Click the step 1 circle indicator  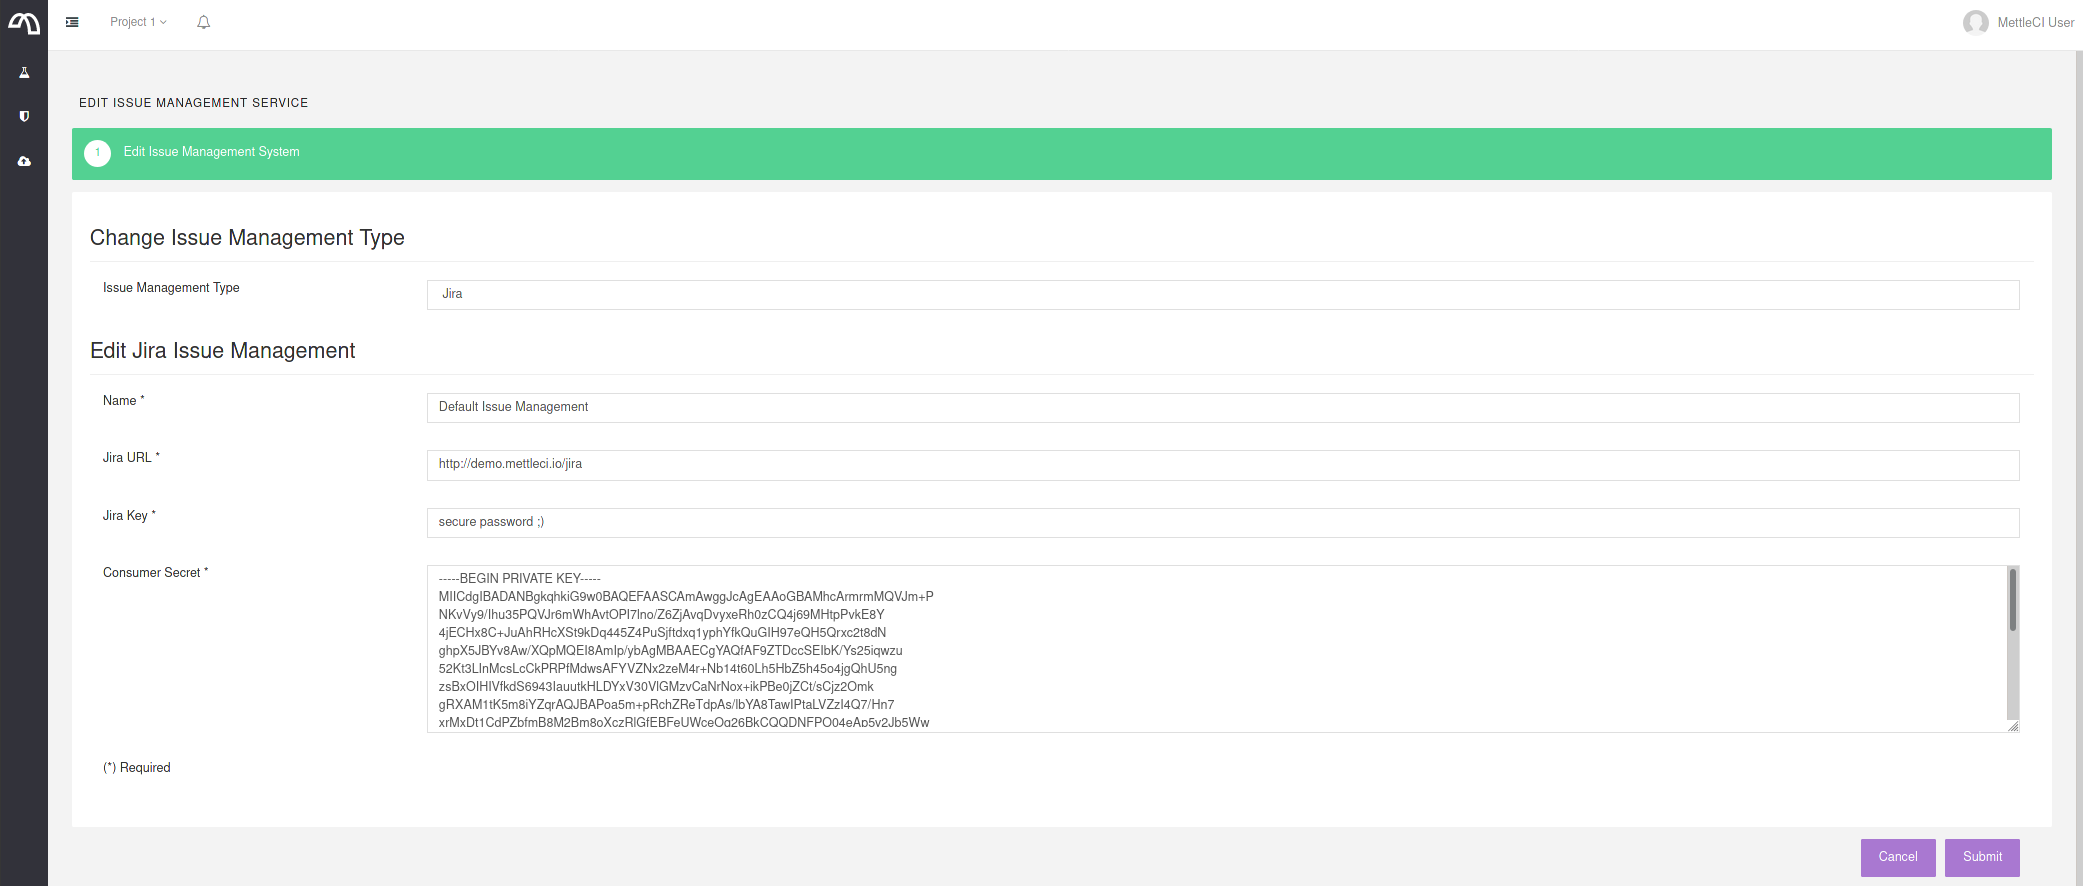coord(98,153)
